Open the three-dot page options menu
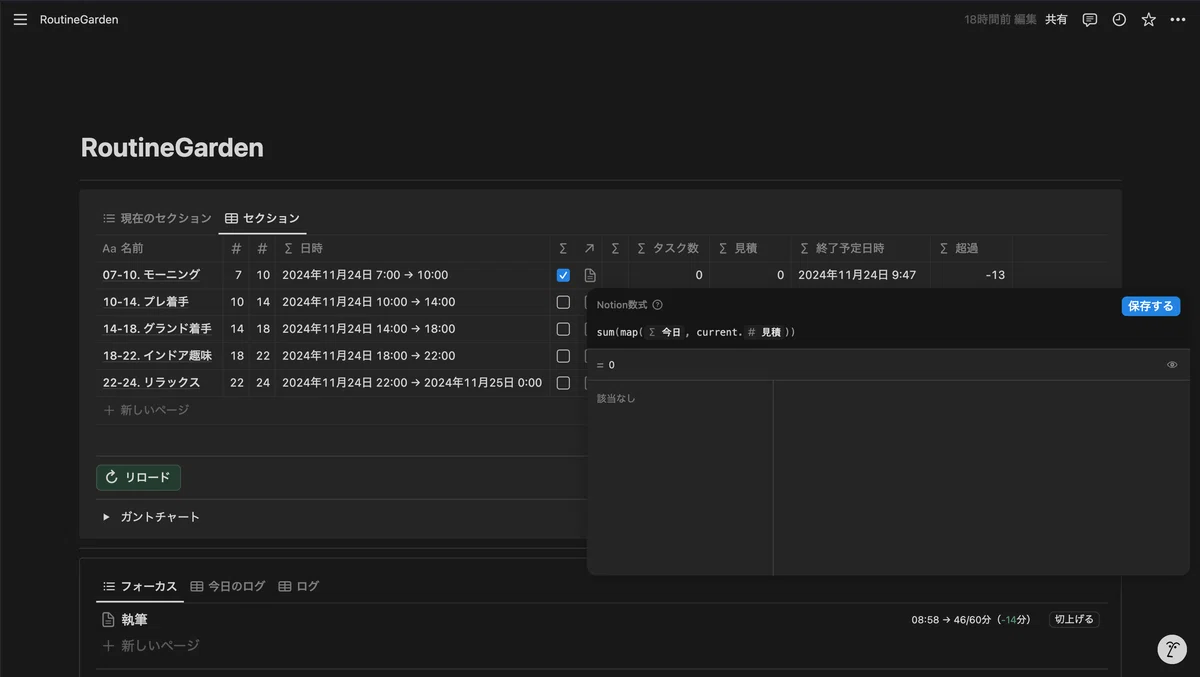The height and width of the screenshot is (677, 1200). [x=1178, y=19]
